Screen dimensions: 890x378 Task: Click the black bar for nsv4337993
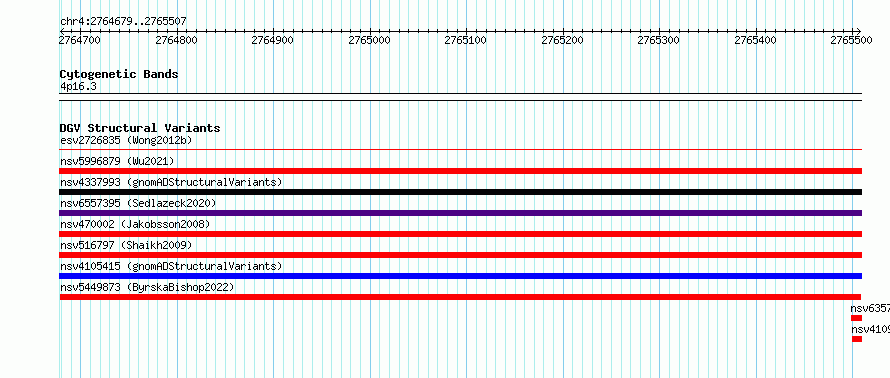(460, 192)
